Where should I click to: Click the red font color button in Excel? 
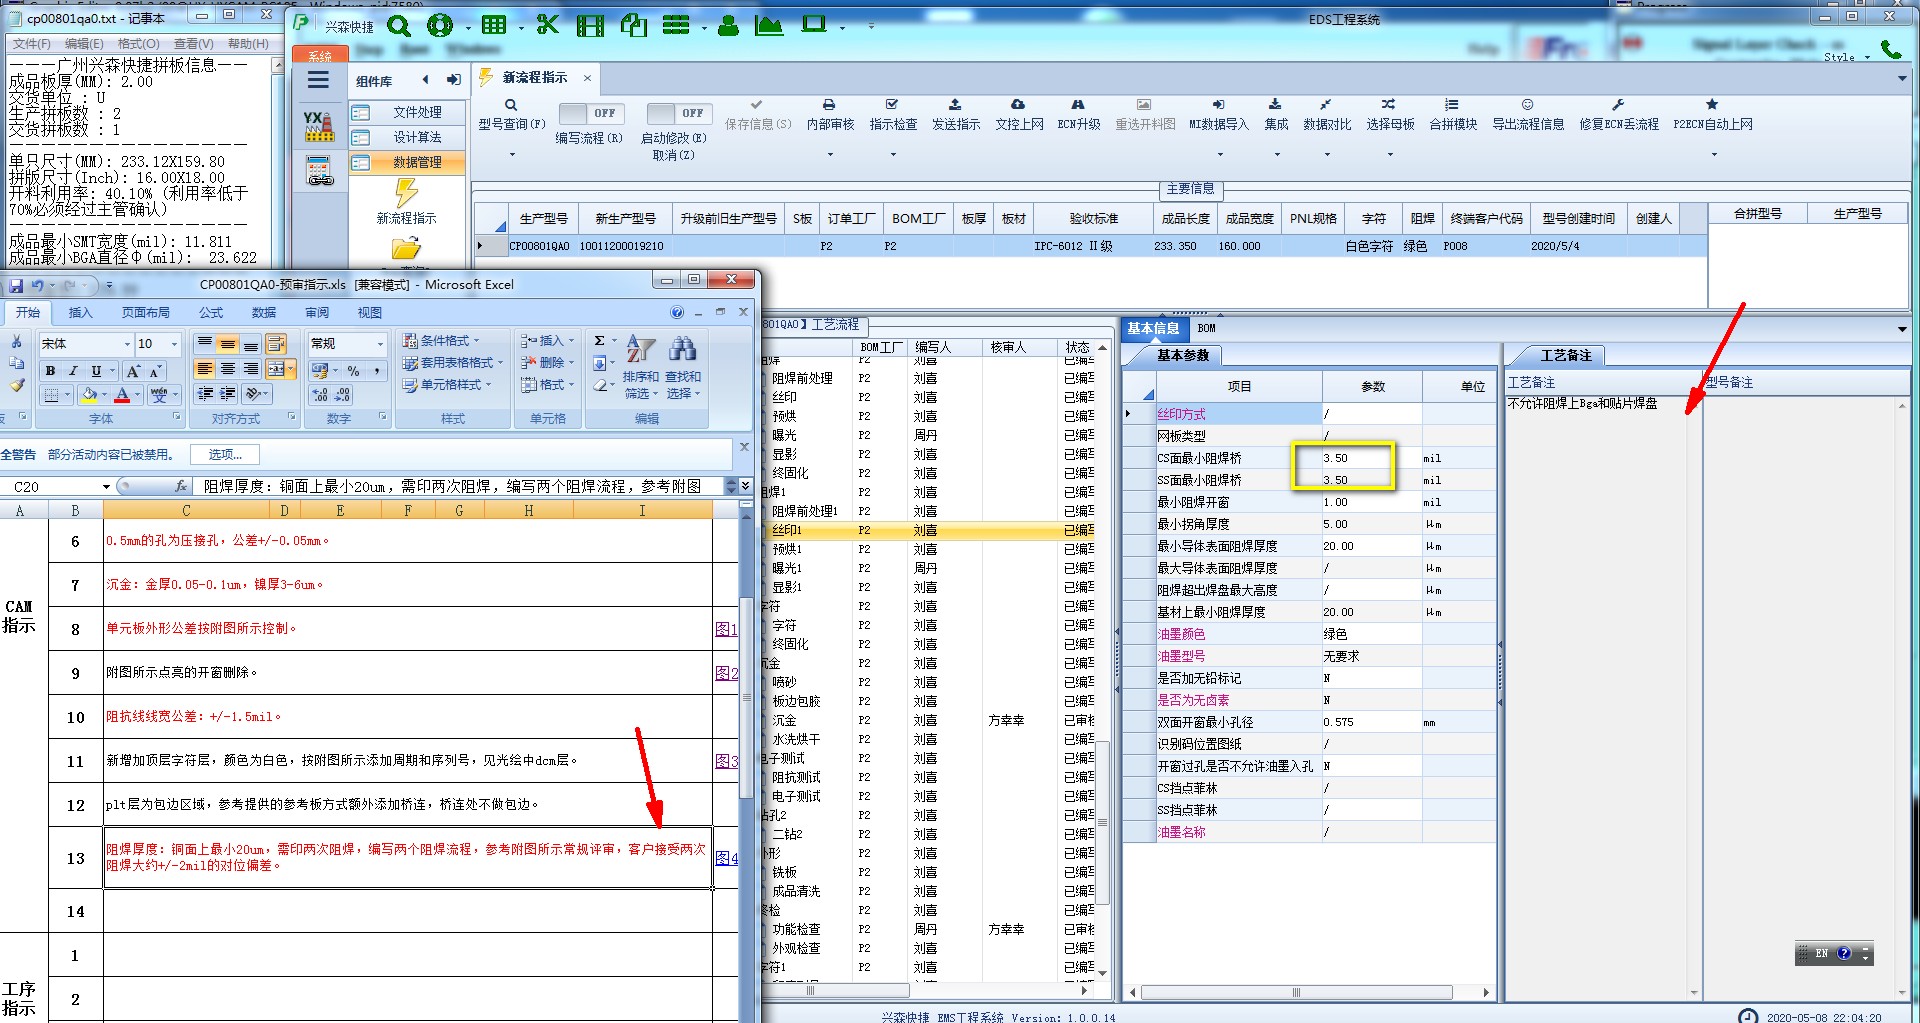[x=122, y=396]
